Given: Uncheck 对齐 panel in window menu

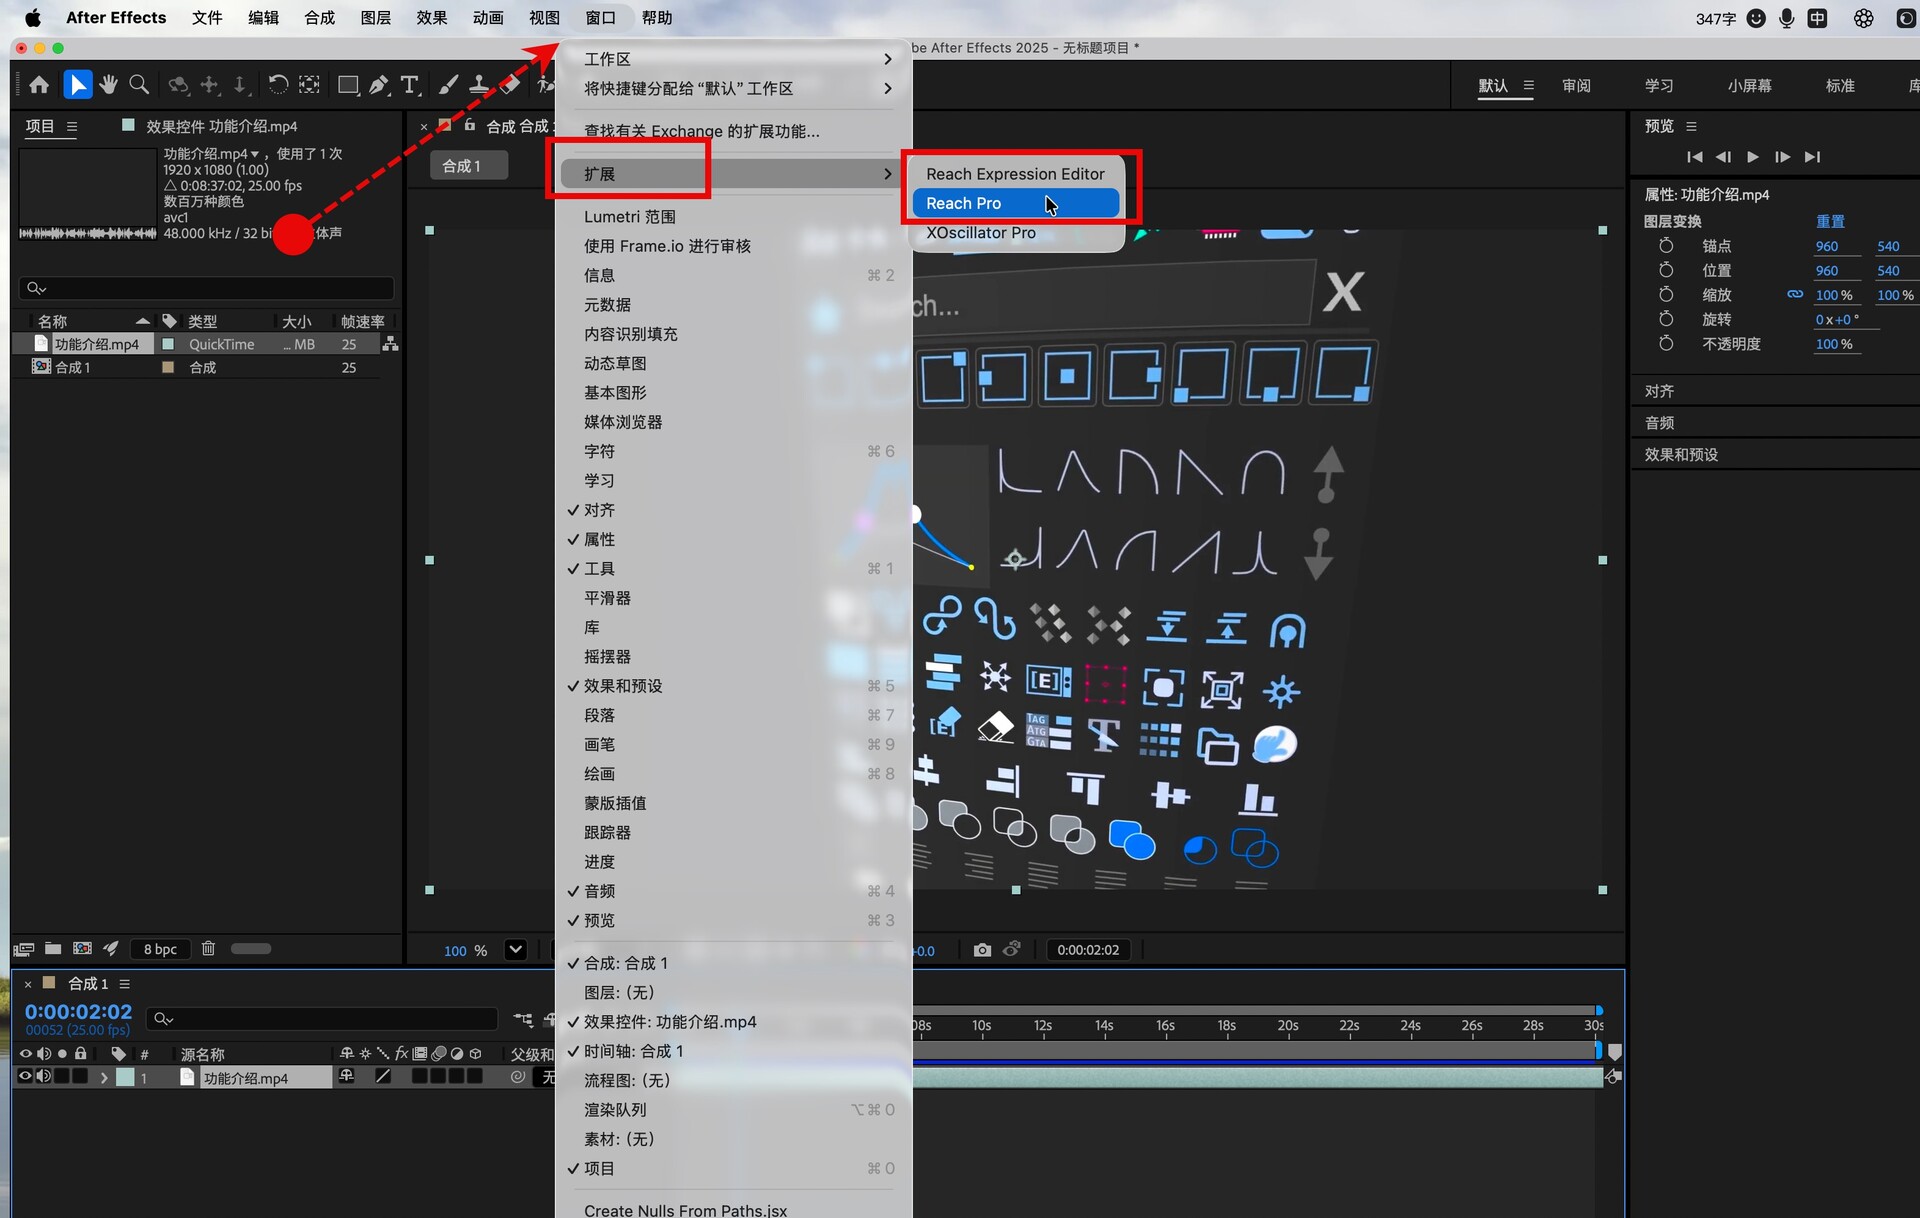Looking at the screenshot, I should 599,510.
